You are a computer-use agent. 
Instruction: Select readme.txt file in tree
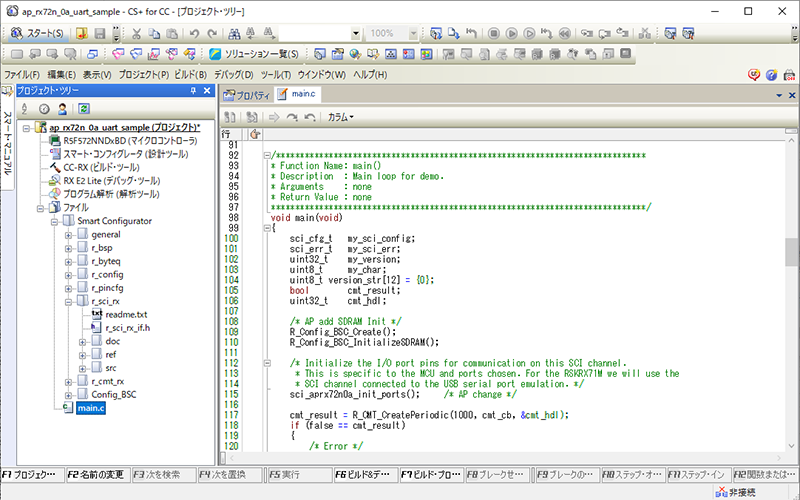[126, 314]
